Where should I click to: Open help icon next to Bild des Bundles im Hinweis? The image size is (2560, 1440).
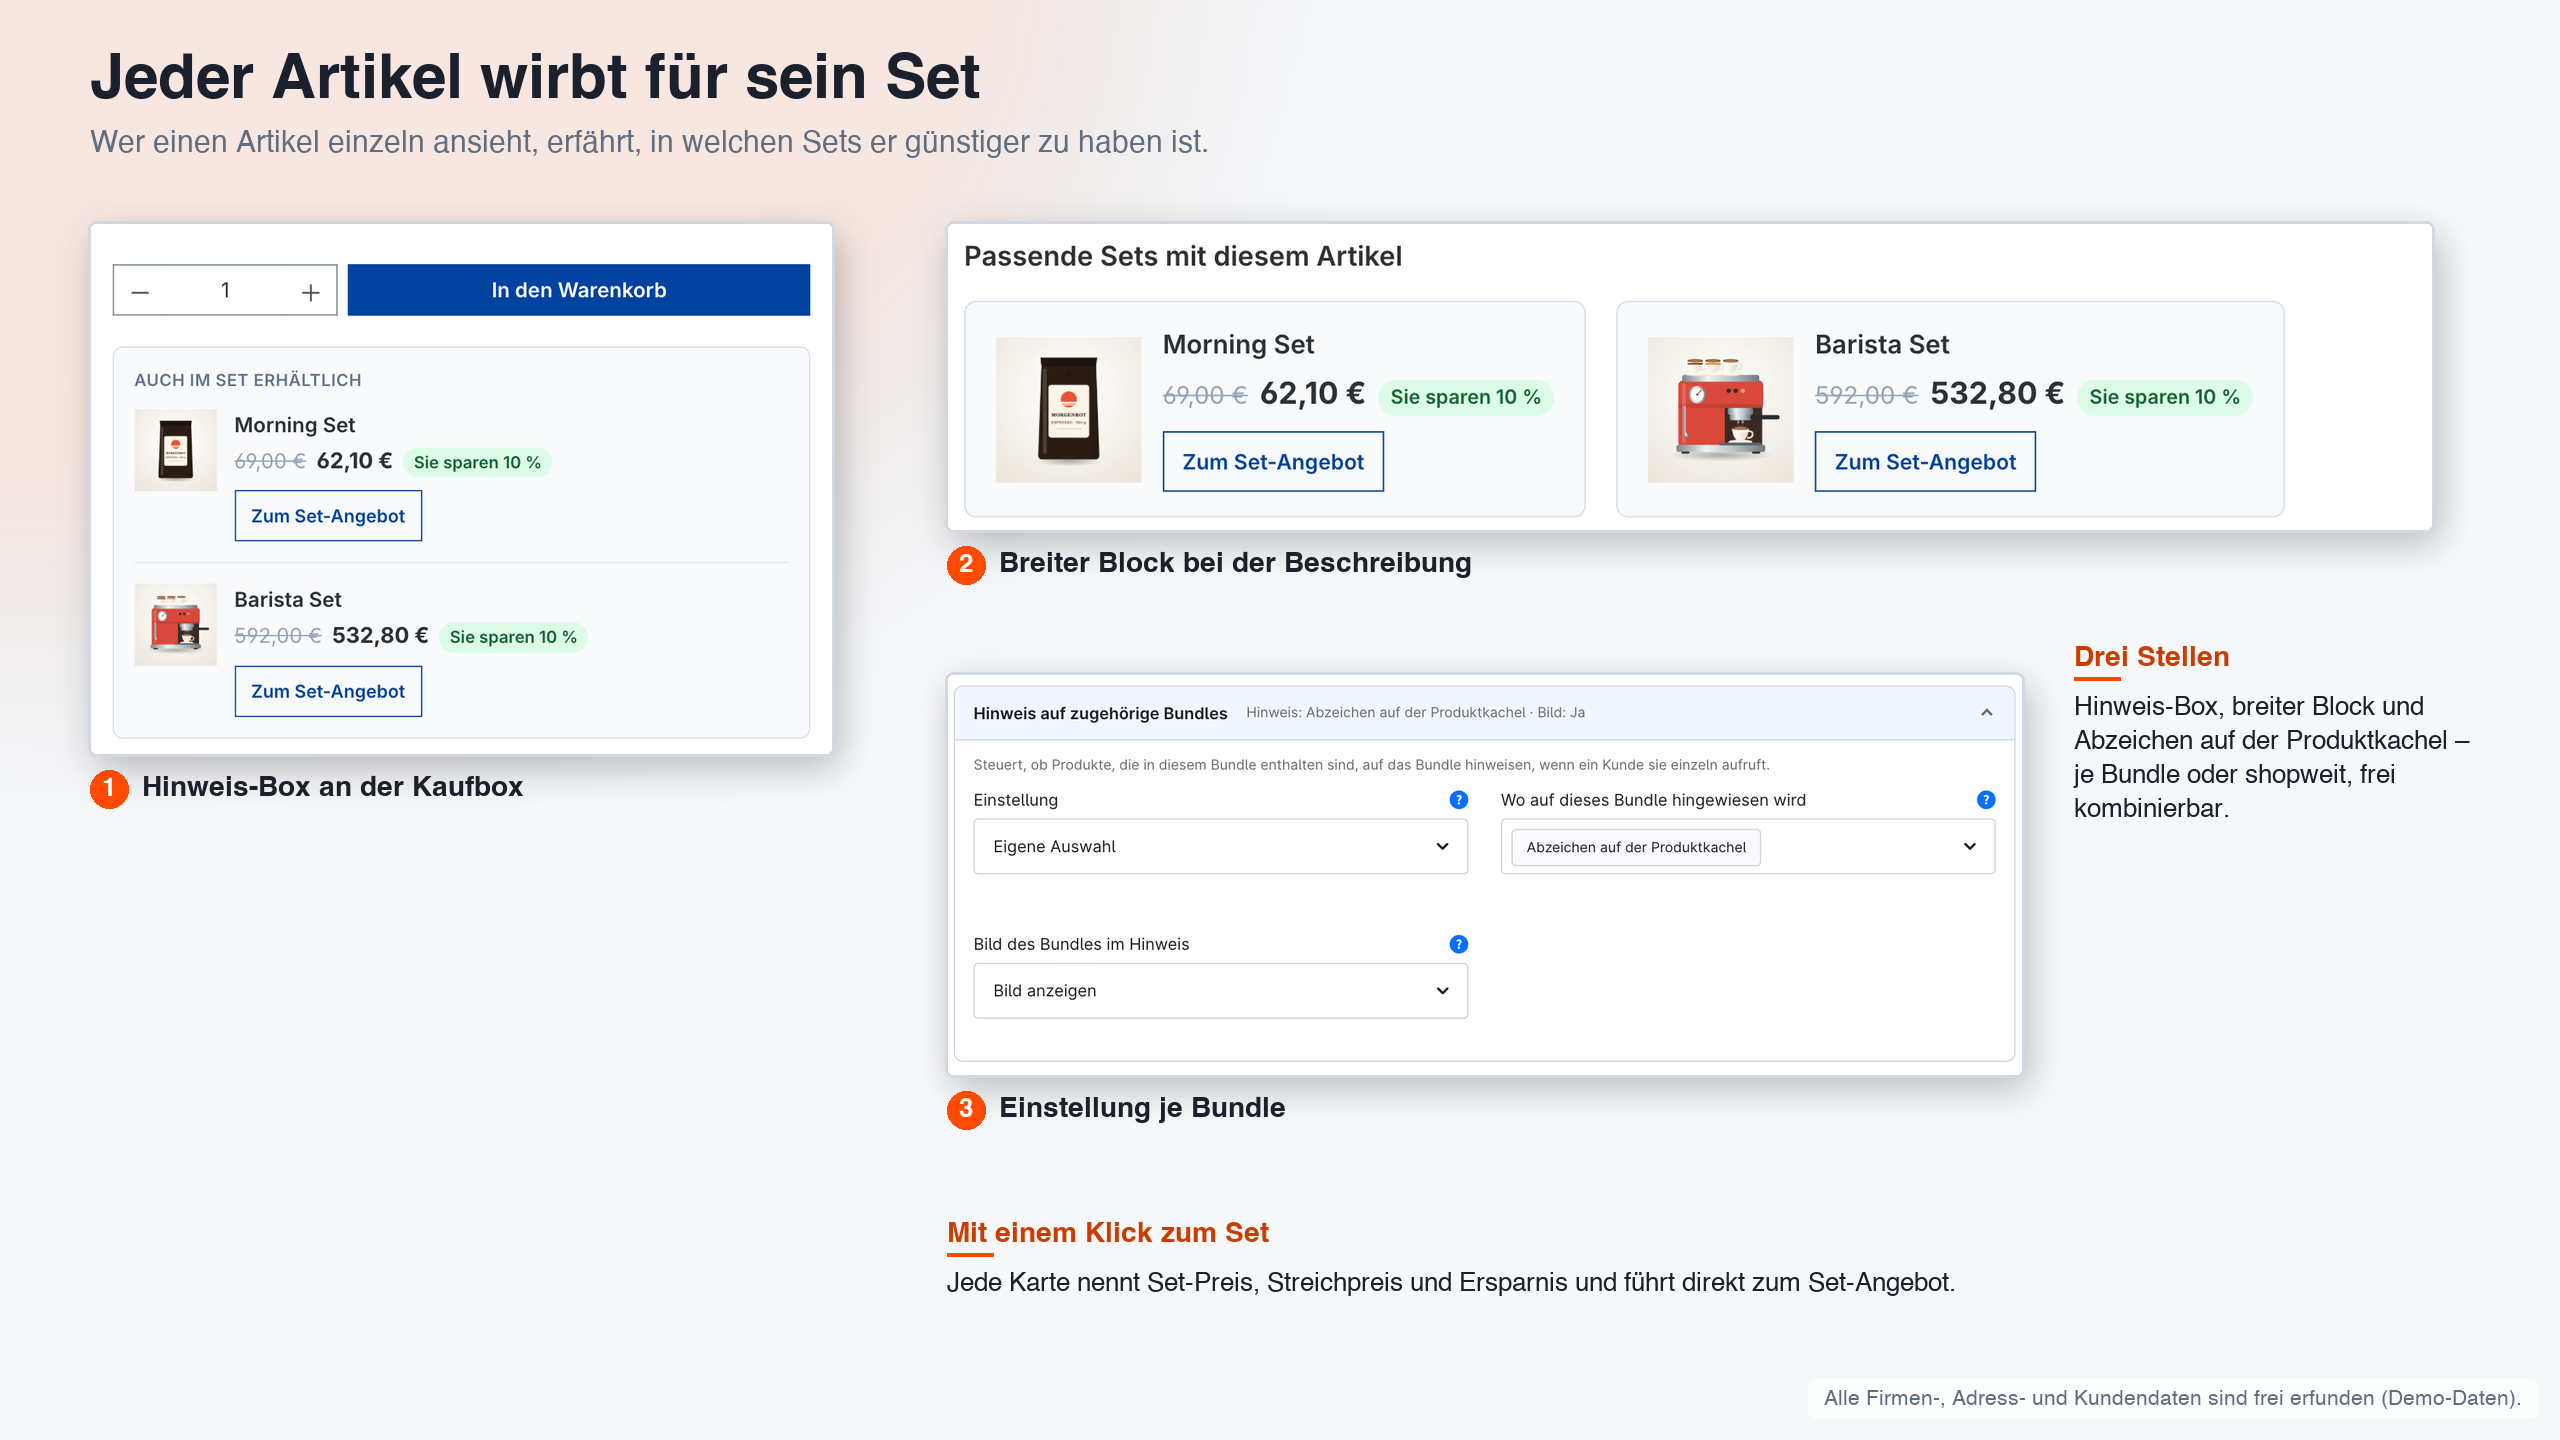[x=1458, y=944]
